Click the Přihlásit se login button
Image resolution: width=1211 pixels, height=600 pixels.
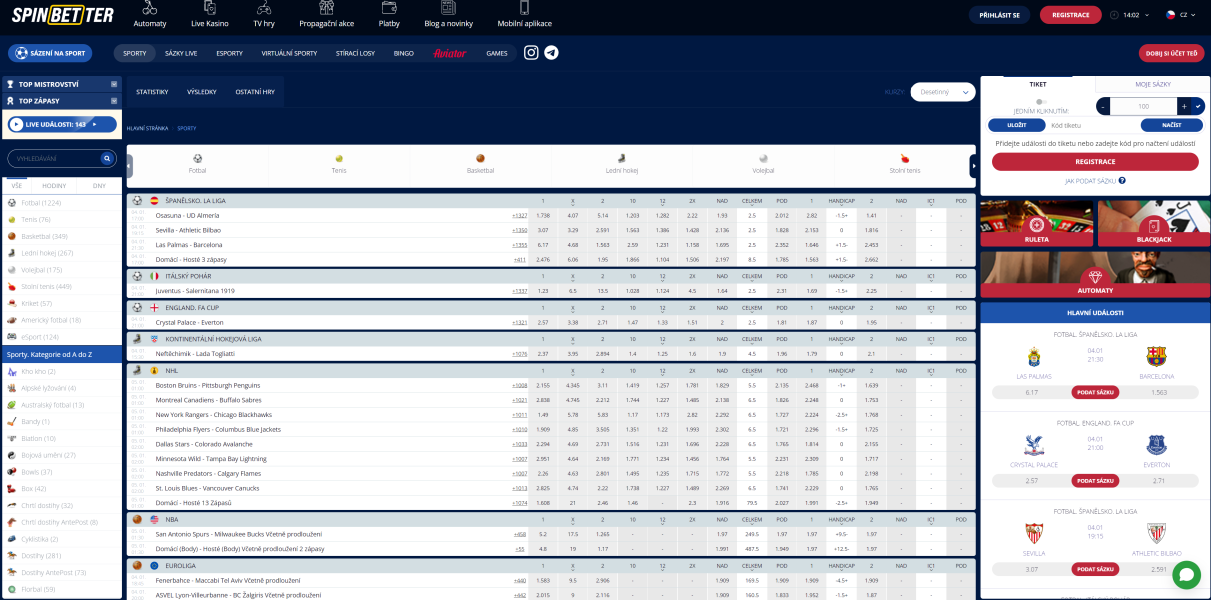(x=999, y=15)
